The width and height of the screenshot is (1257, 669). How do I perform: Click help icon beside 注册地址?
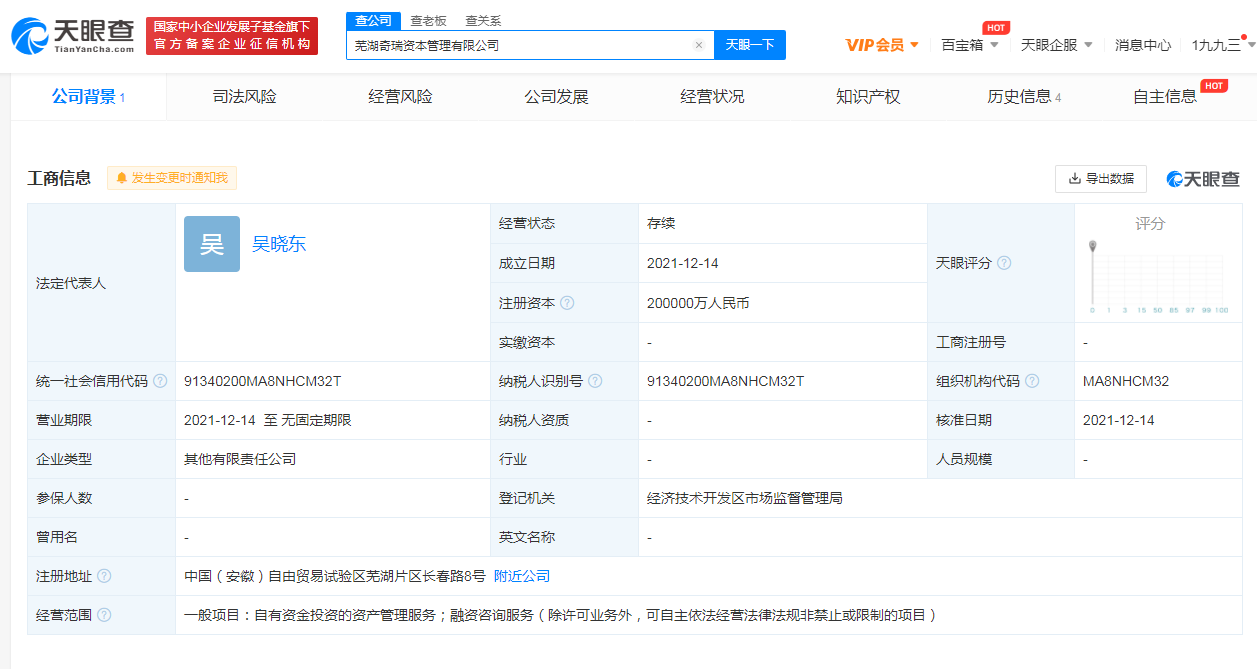pos(104,576)
